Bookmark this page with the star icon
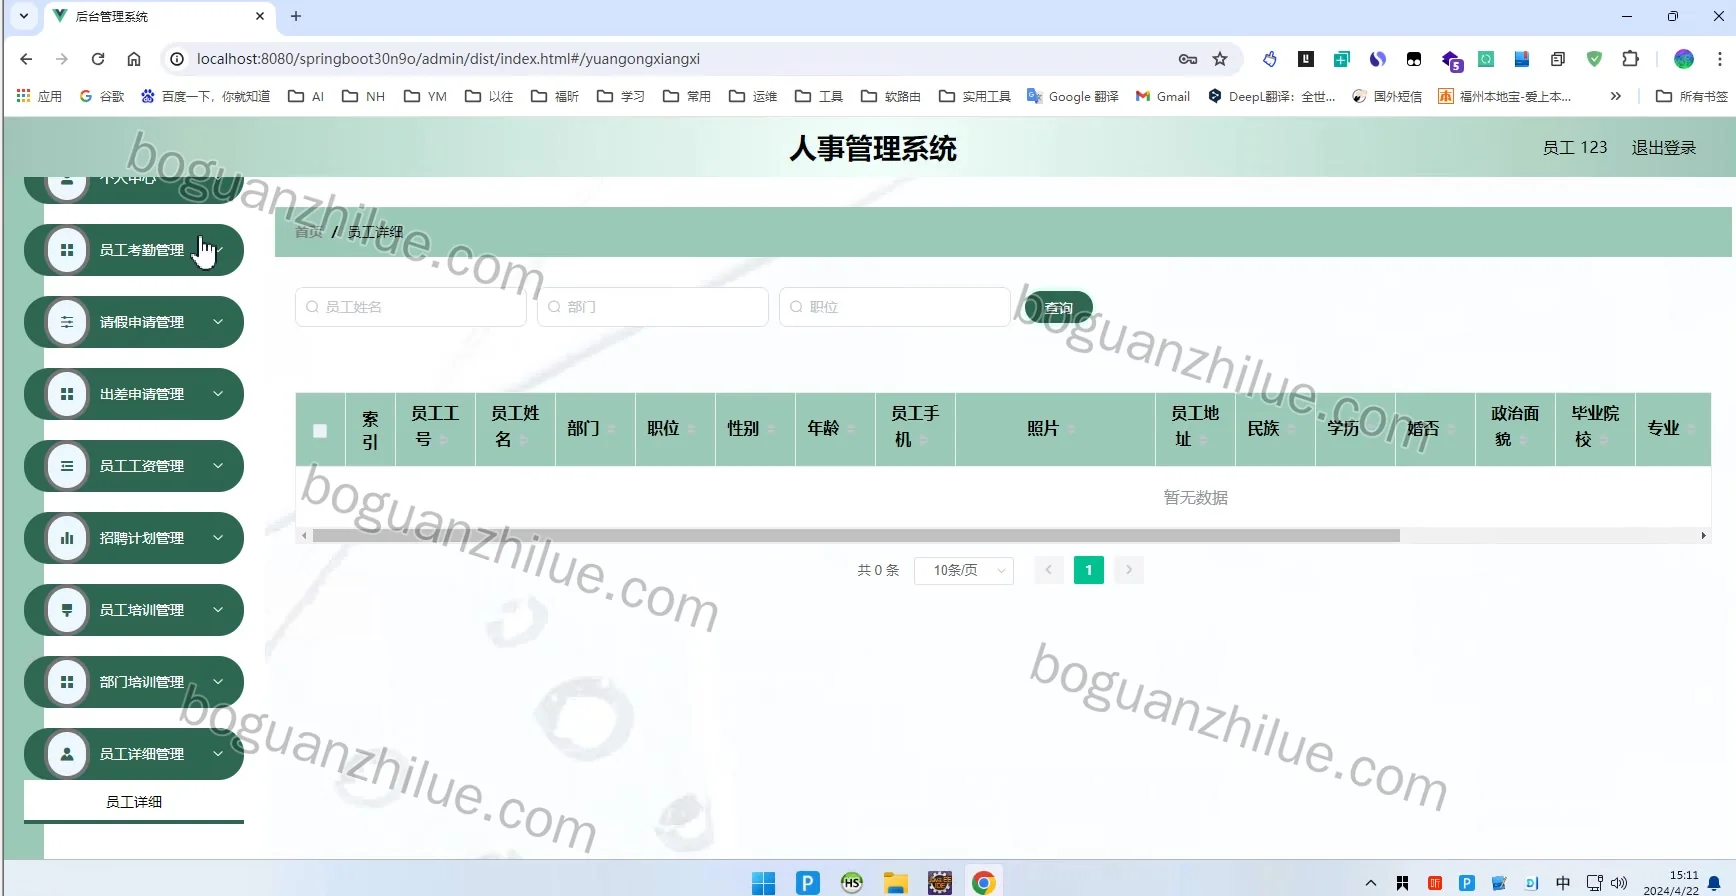 1220,59
